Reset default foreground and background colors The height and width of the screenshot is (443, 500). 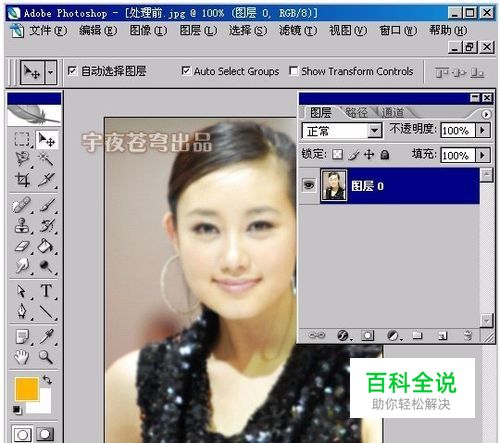pyautogui.click(x=17, y=410)
